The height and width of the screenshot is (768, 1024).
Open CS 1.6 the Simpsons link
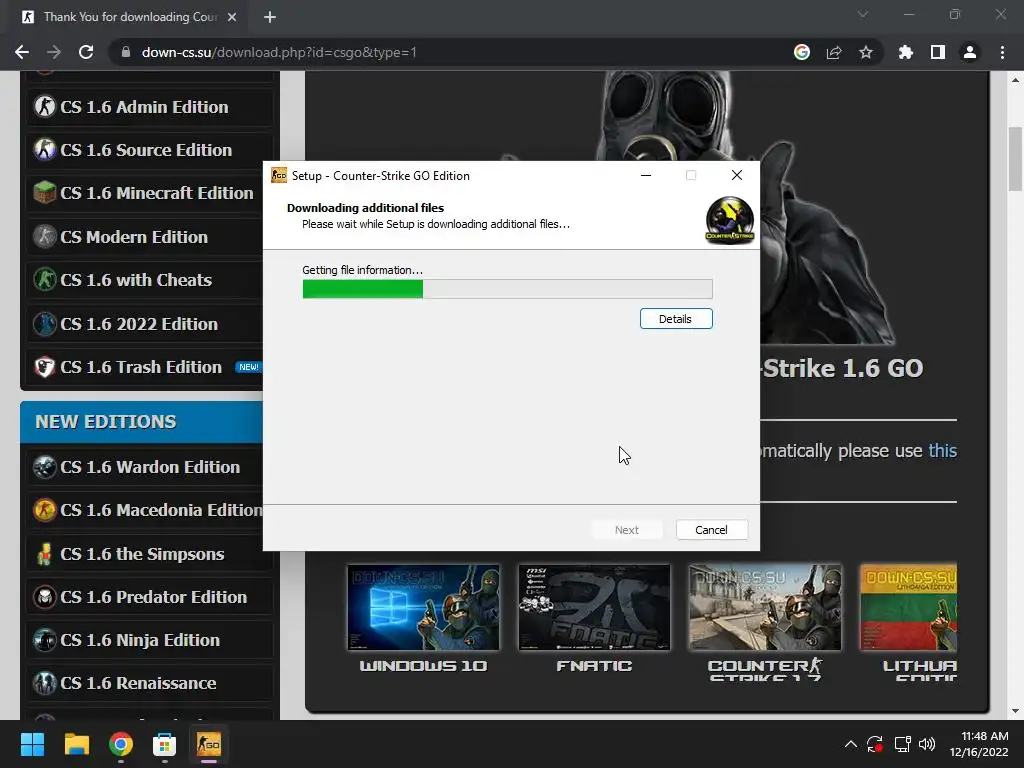[142, 554]
